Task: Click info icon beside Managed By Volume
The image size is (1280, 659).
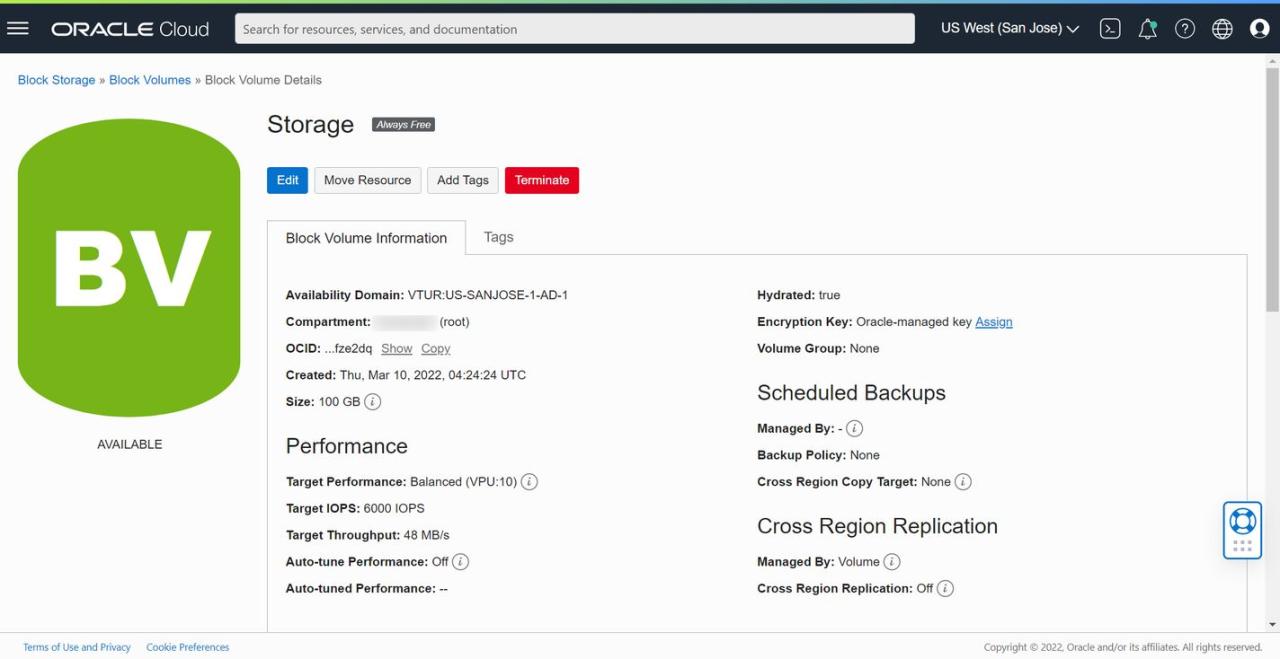Action: (x=891, y=562)
